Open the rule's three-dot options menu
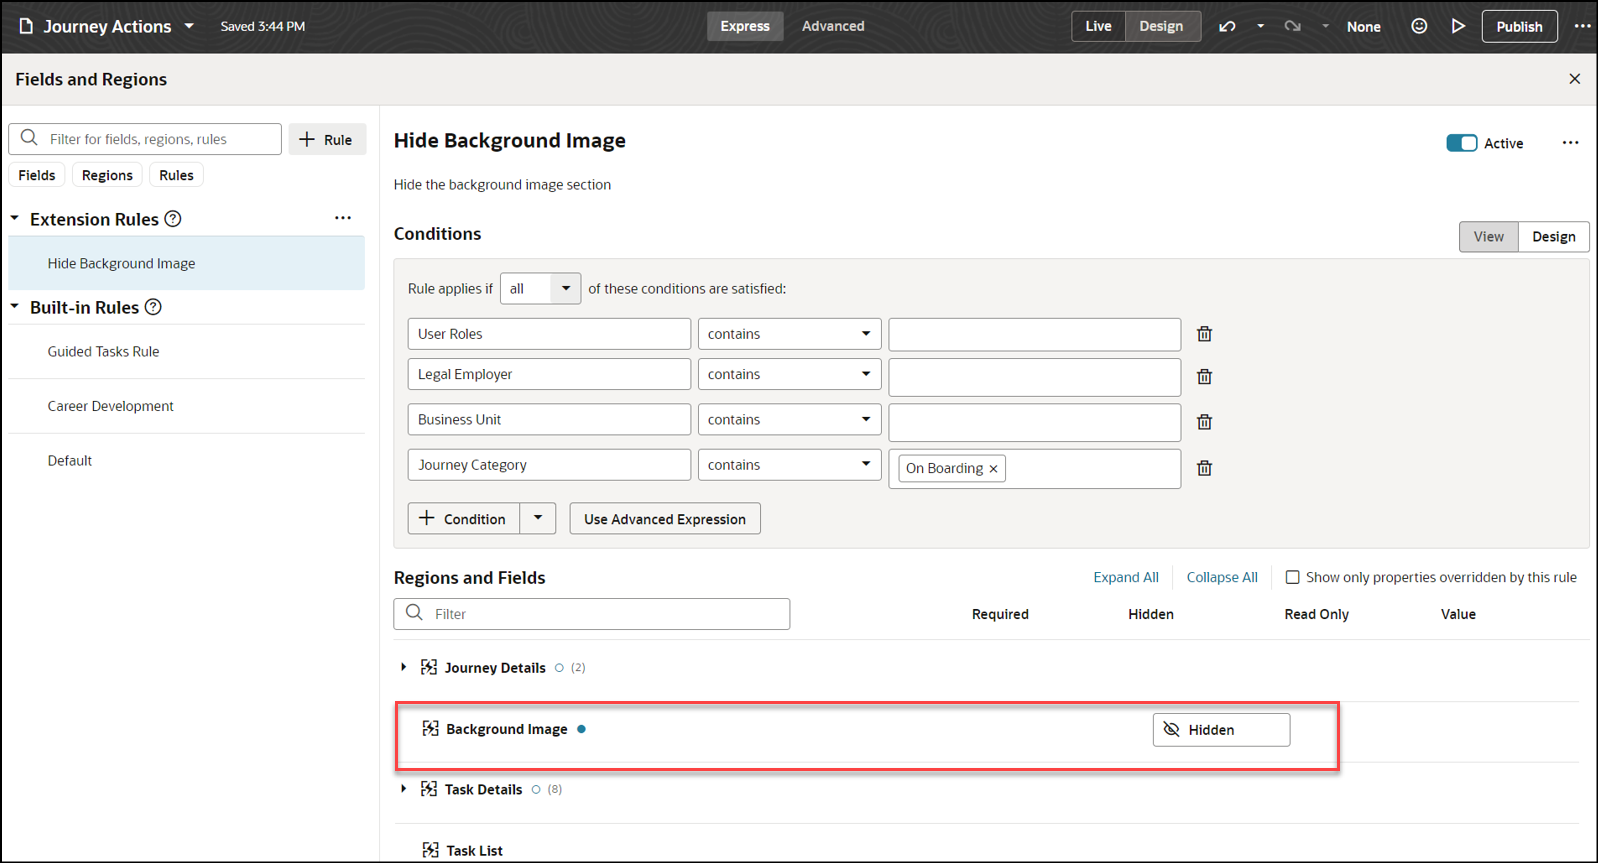 pyautogui.click(x=1570, y=143)
